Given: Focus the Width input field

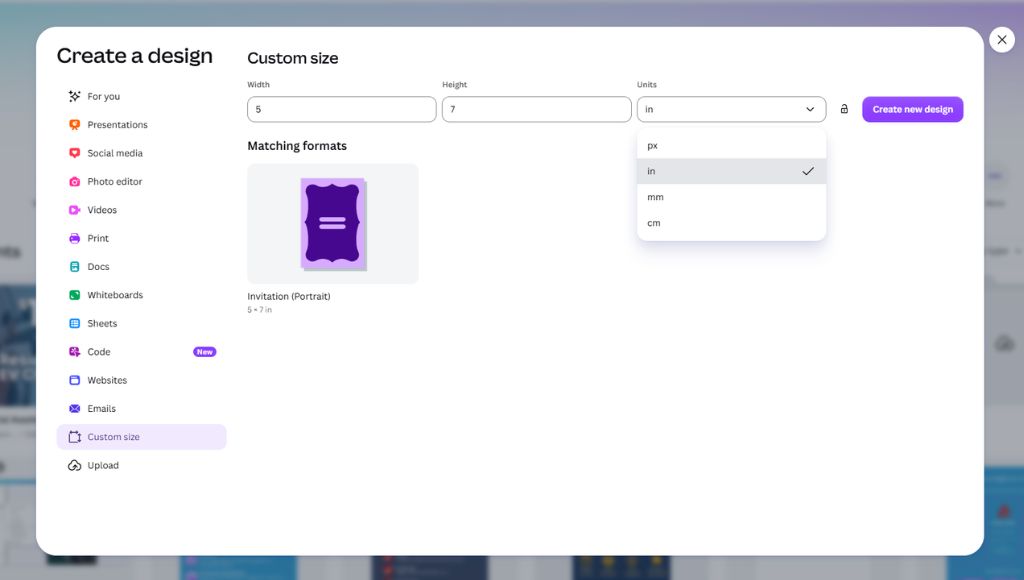Looking at the screenshot, I should [x=342, y=109].
